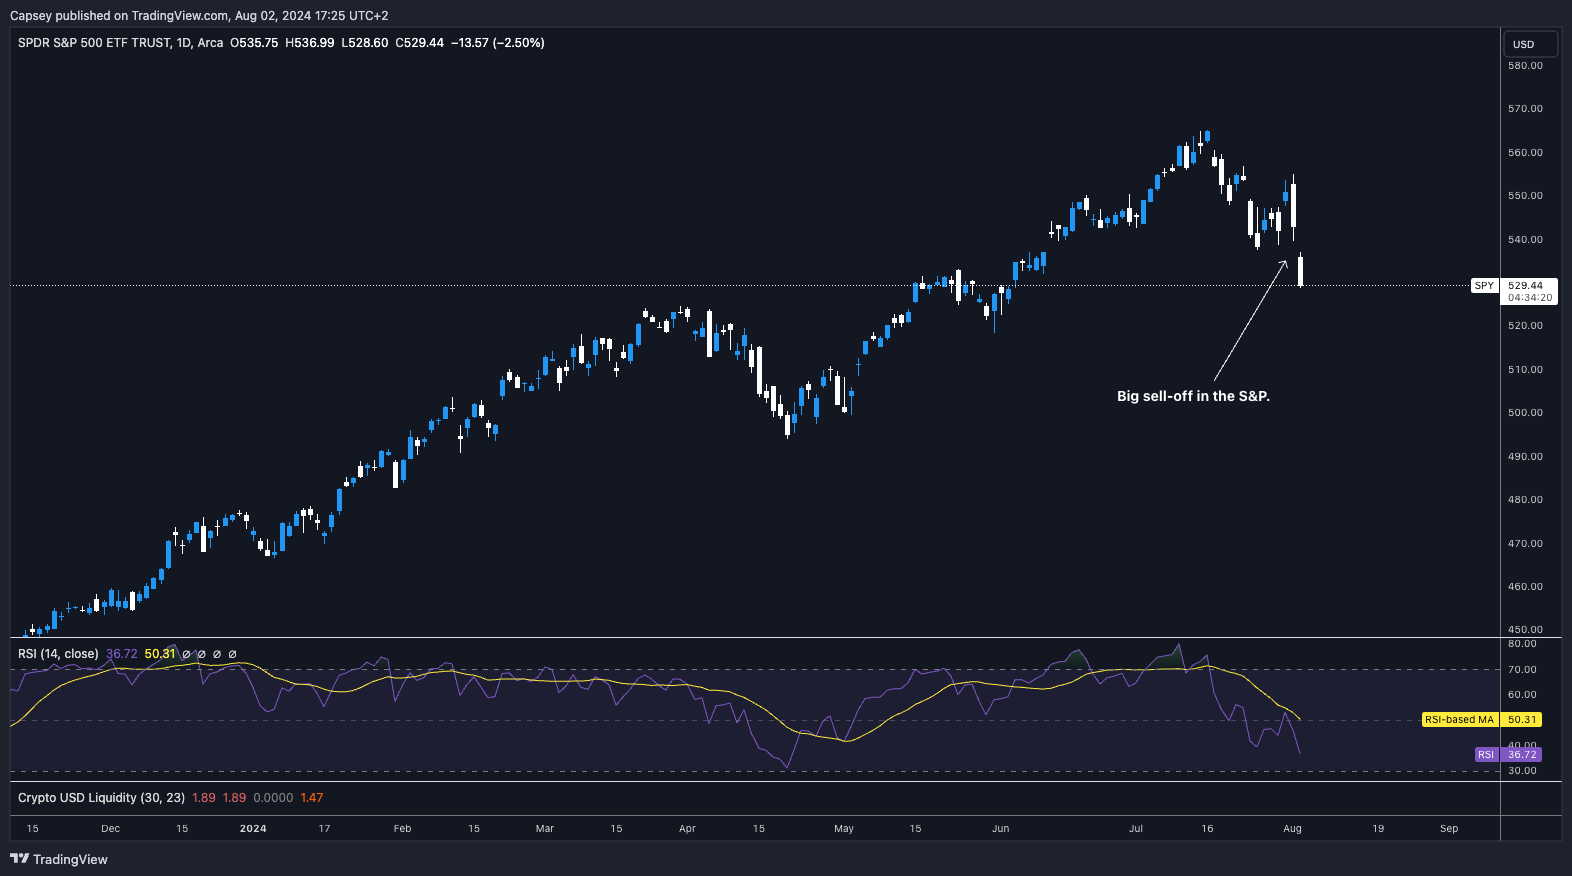
Task: Click the change value −13.57 (−2.50%)
Action: point(498,43)
